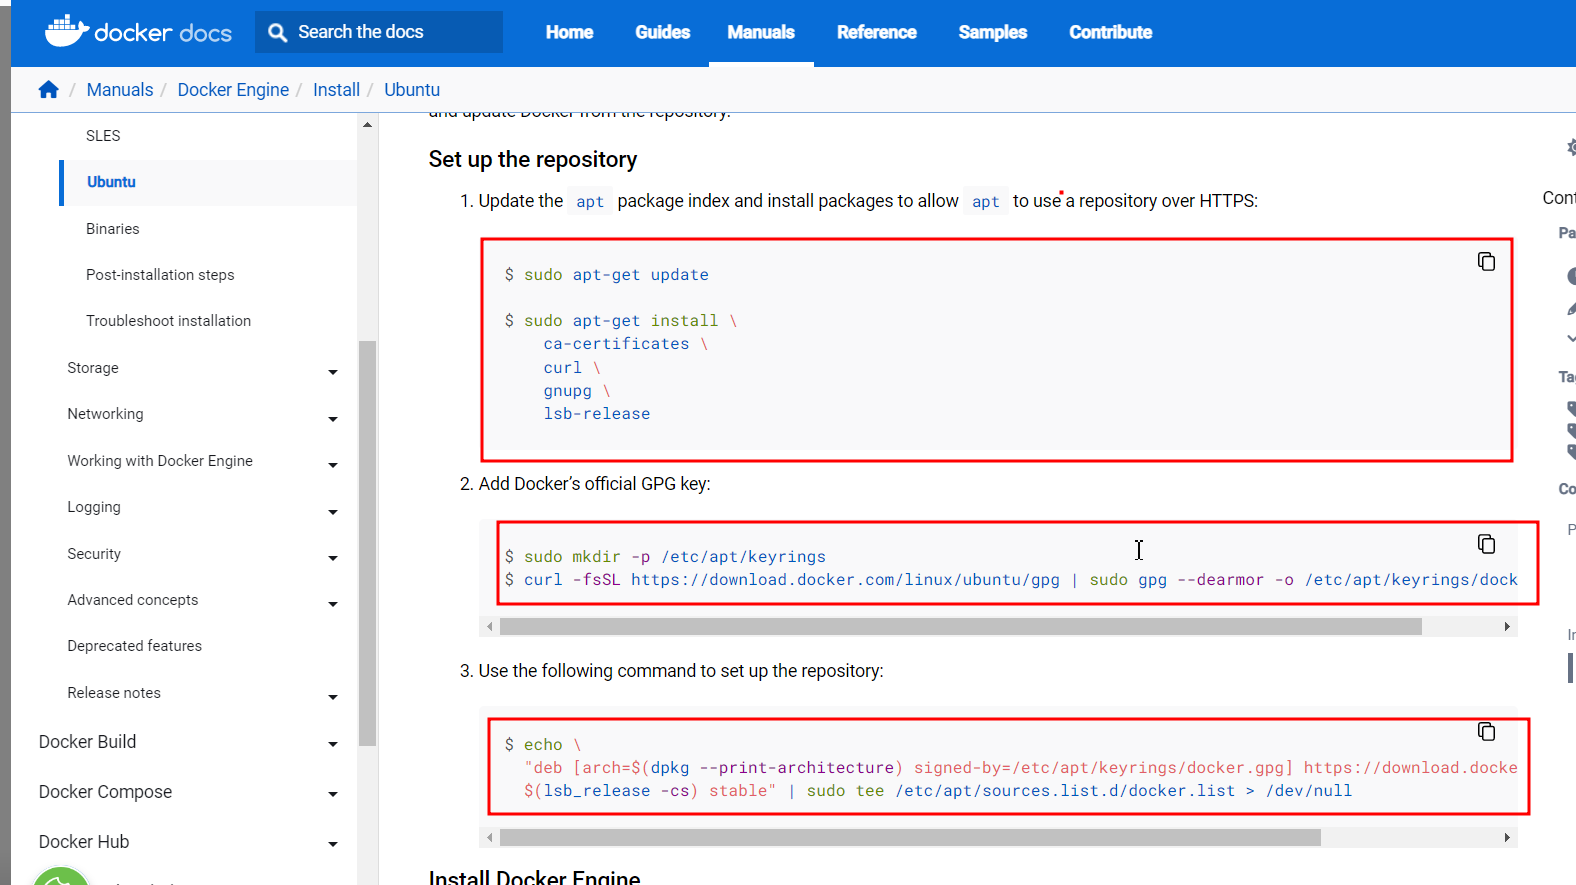Open Binaries in the sidebar
This screenshot has width=1576, height=885.
[113, 229]
